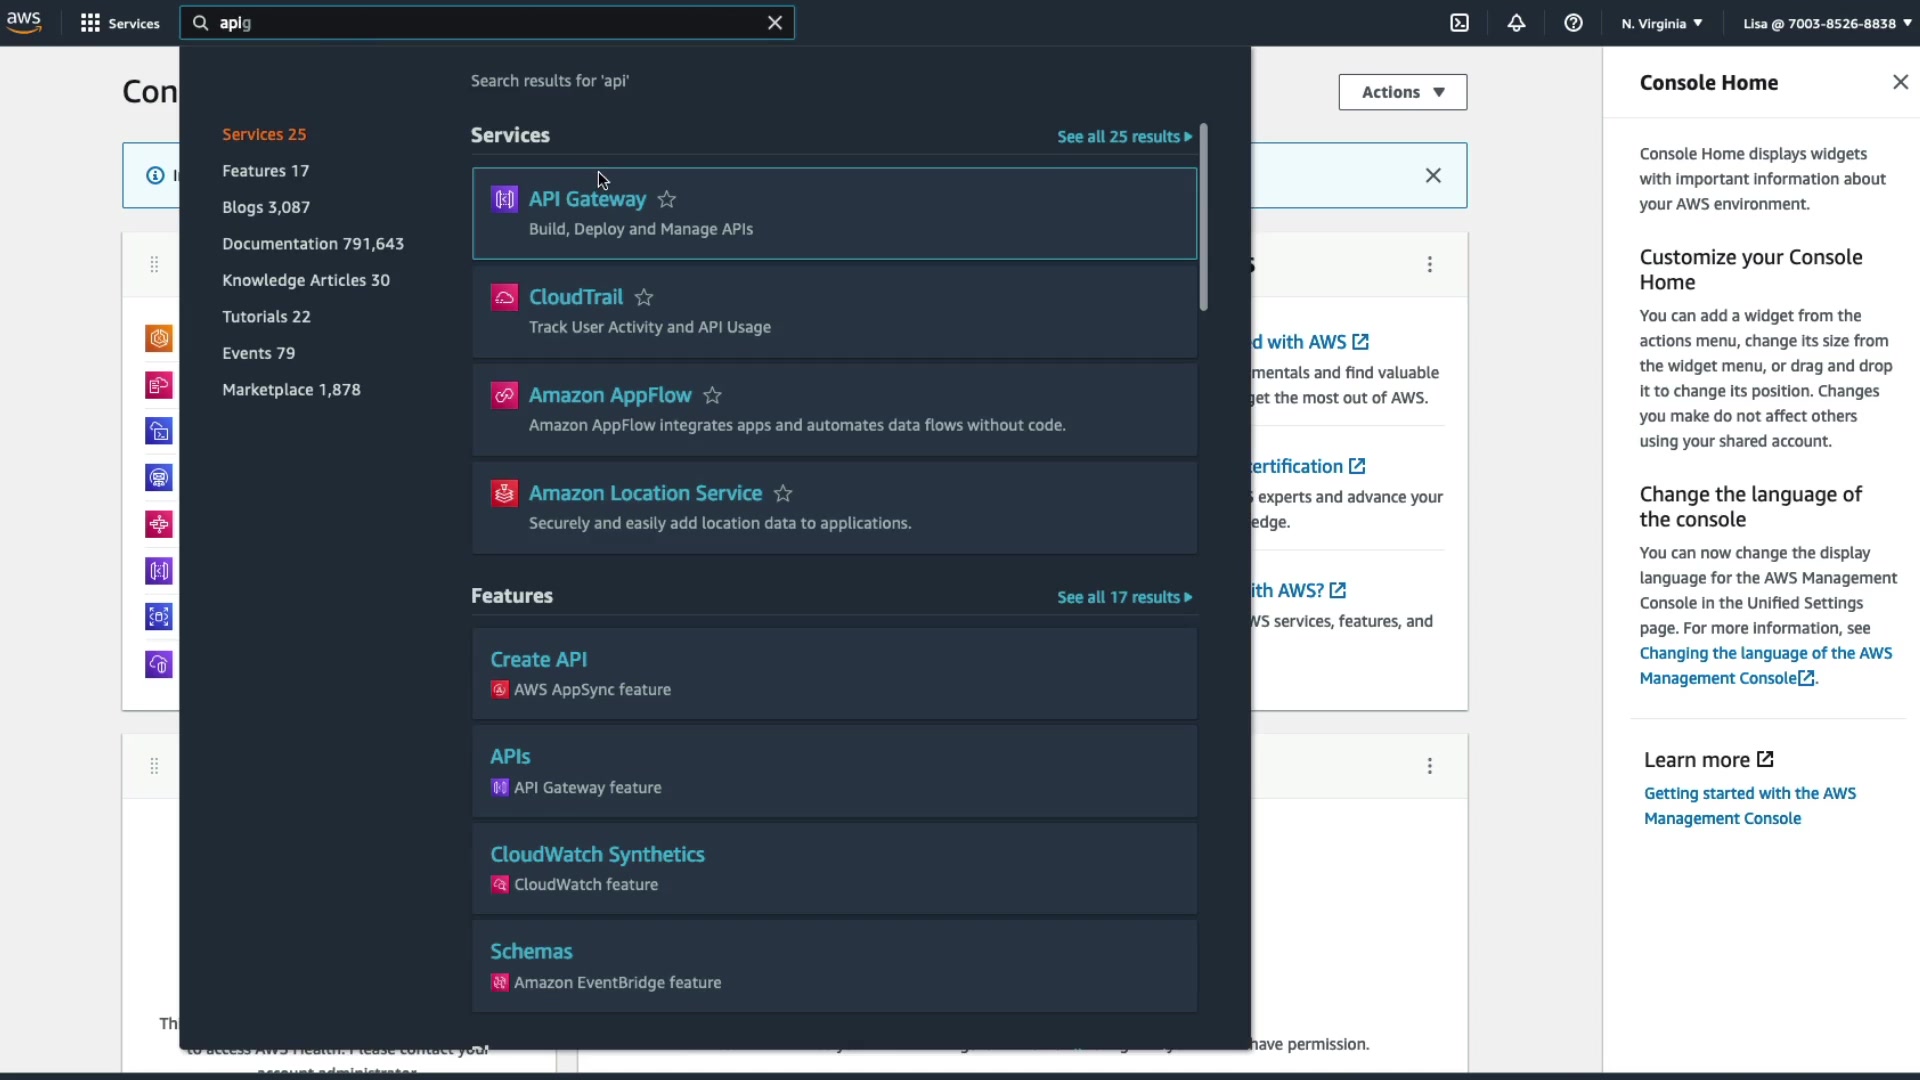The image size is (1920, 1080).
Task: Open the notifications bell icon
Action: [x=1516, y=23]
